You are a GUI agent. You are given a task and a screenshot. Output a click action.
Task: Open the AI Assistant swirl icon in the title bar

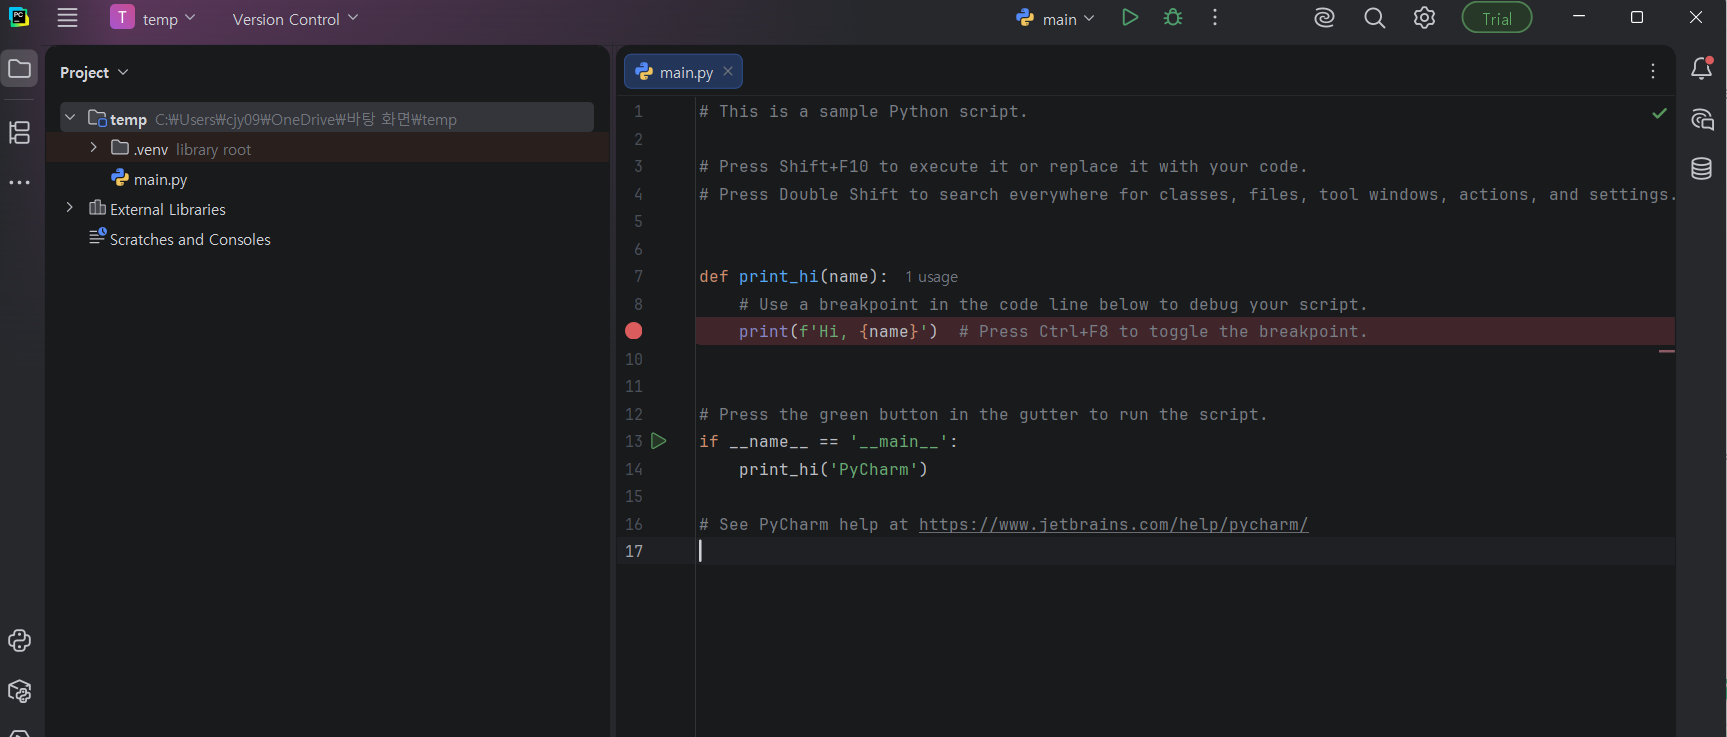pos(1324,18)
